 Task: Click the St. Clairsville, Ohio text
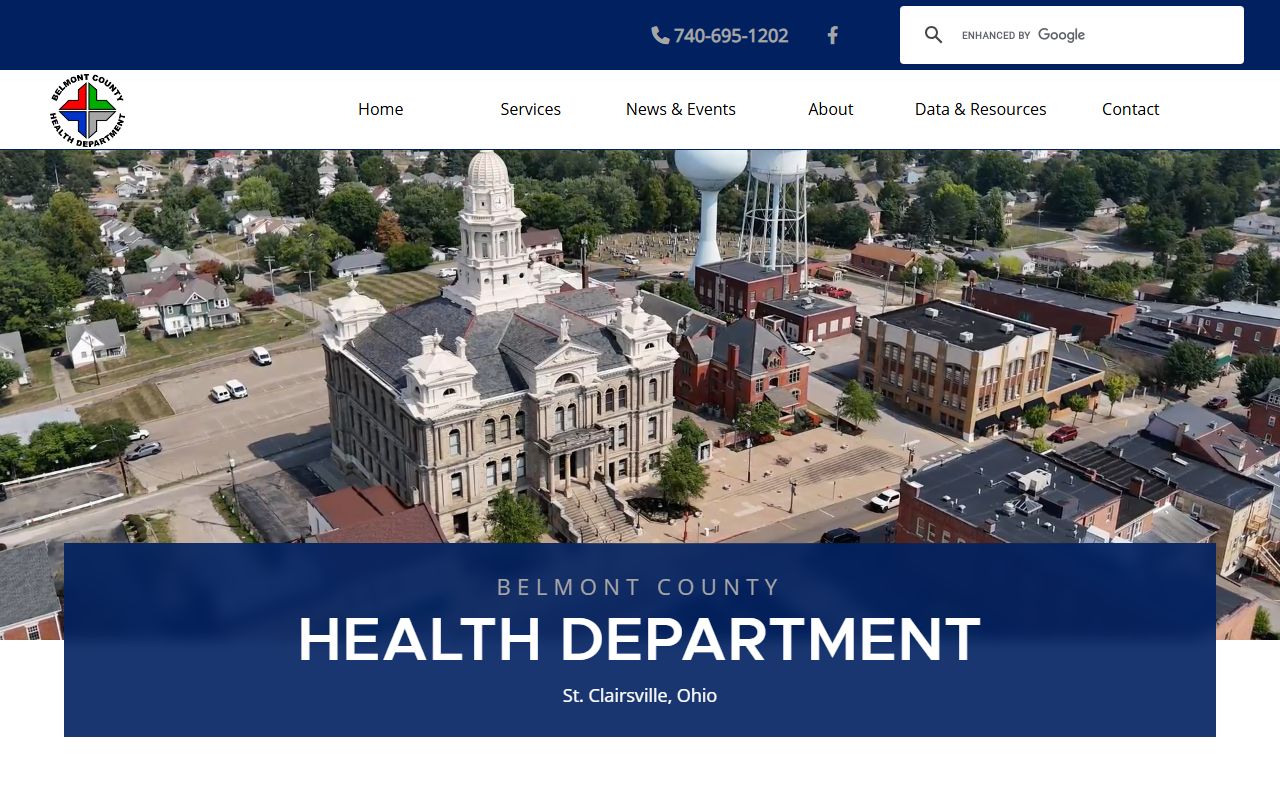pyautogui.click(x=640, y=695)
